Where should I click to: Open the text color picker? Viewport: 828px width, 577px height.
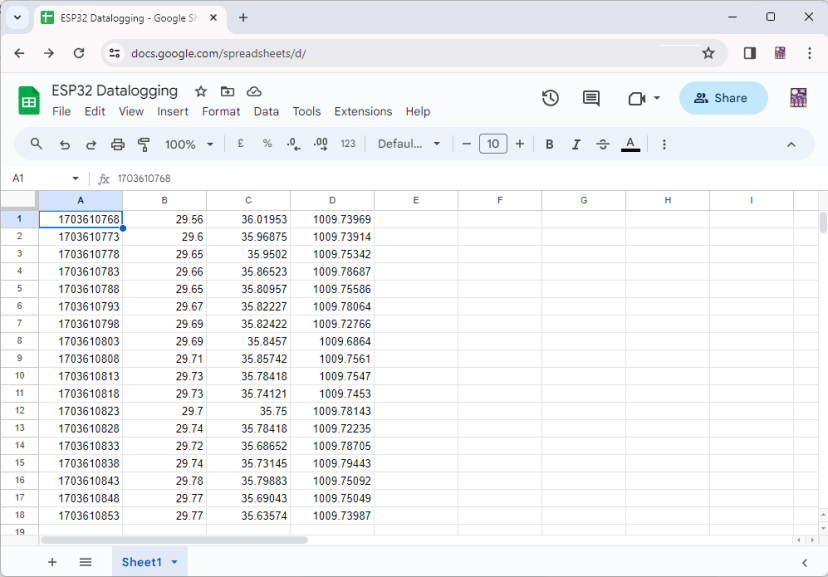tap(630, 144)
